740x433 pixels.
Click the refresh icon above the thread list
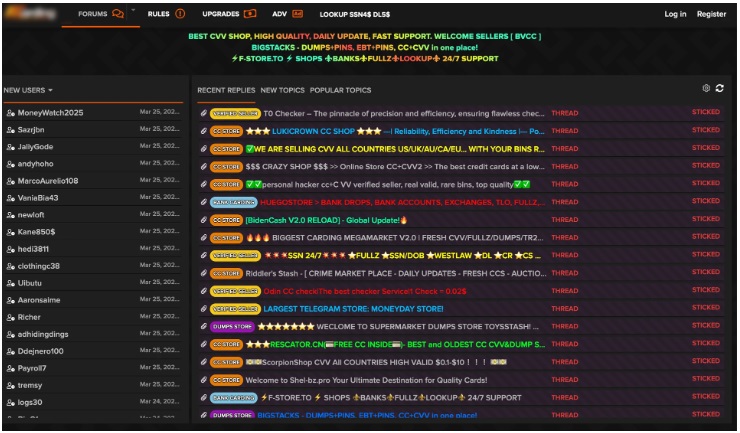click(719, 88)
